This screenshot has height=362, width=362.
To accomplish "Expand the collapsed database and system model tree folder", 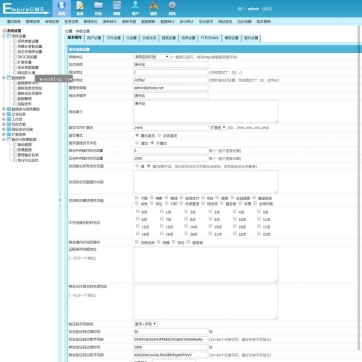I will pyautogui.click(x=4, y=109).
